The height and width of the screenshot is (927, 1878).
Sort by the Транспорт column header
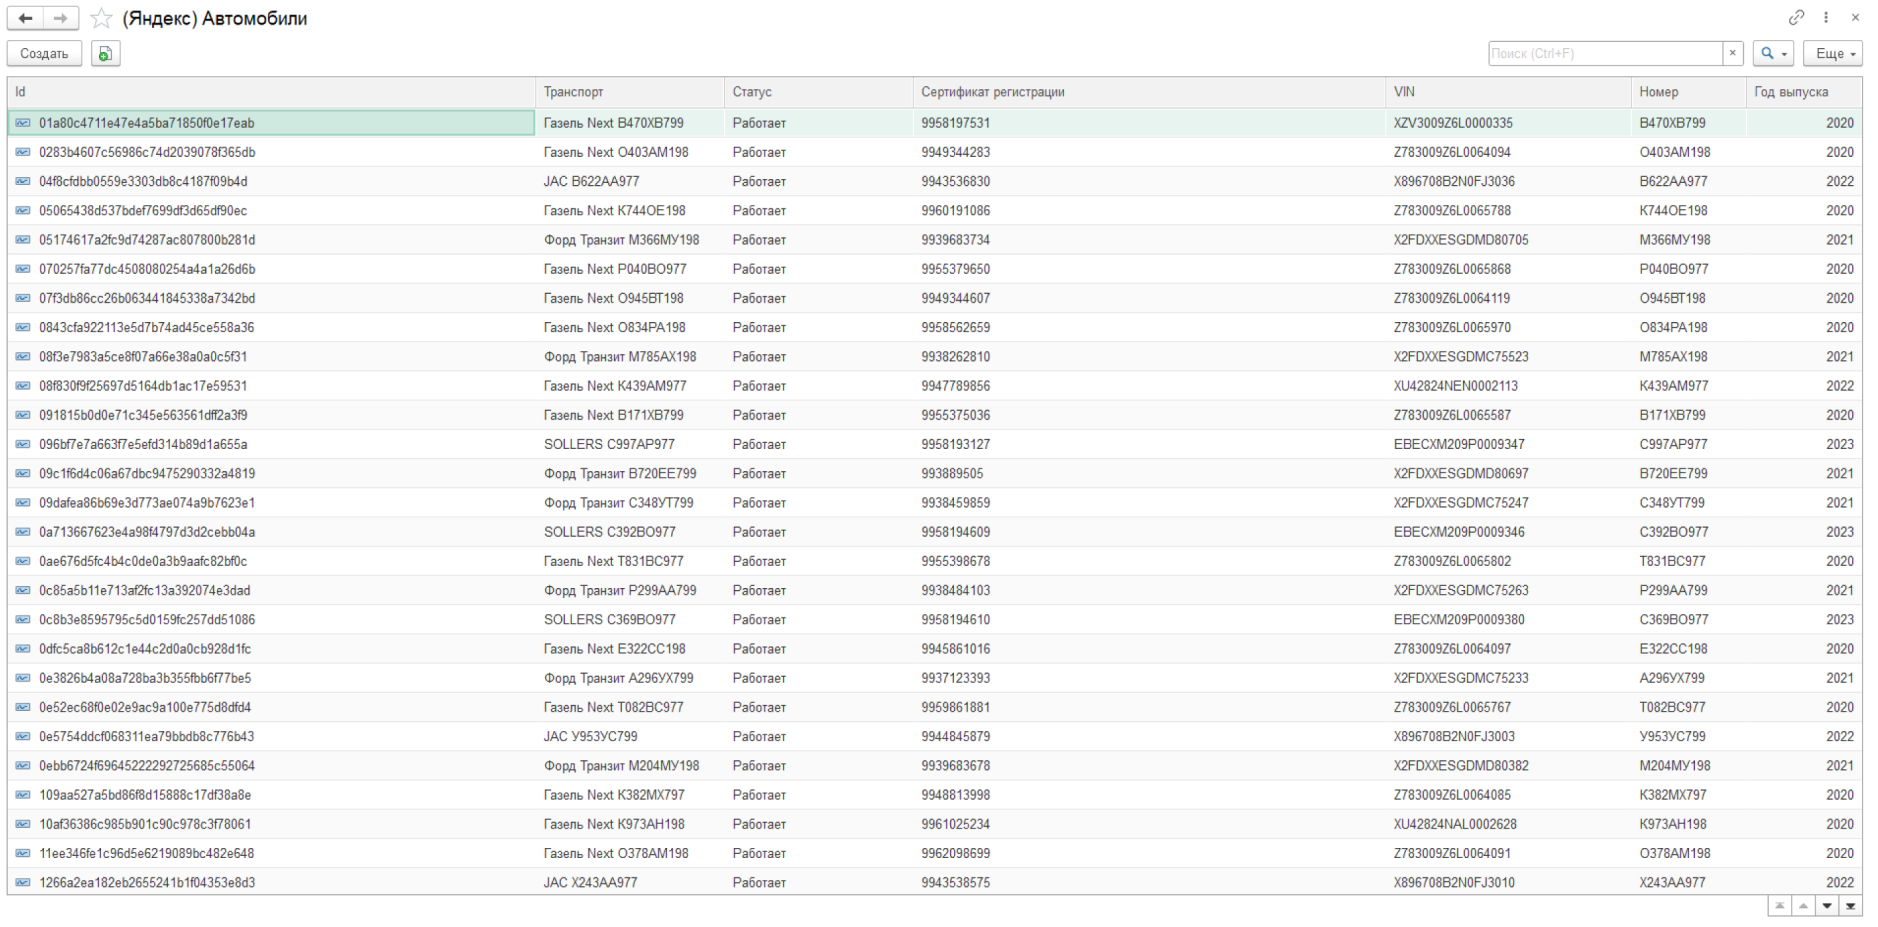click(630, 92)
